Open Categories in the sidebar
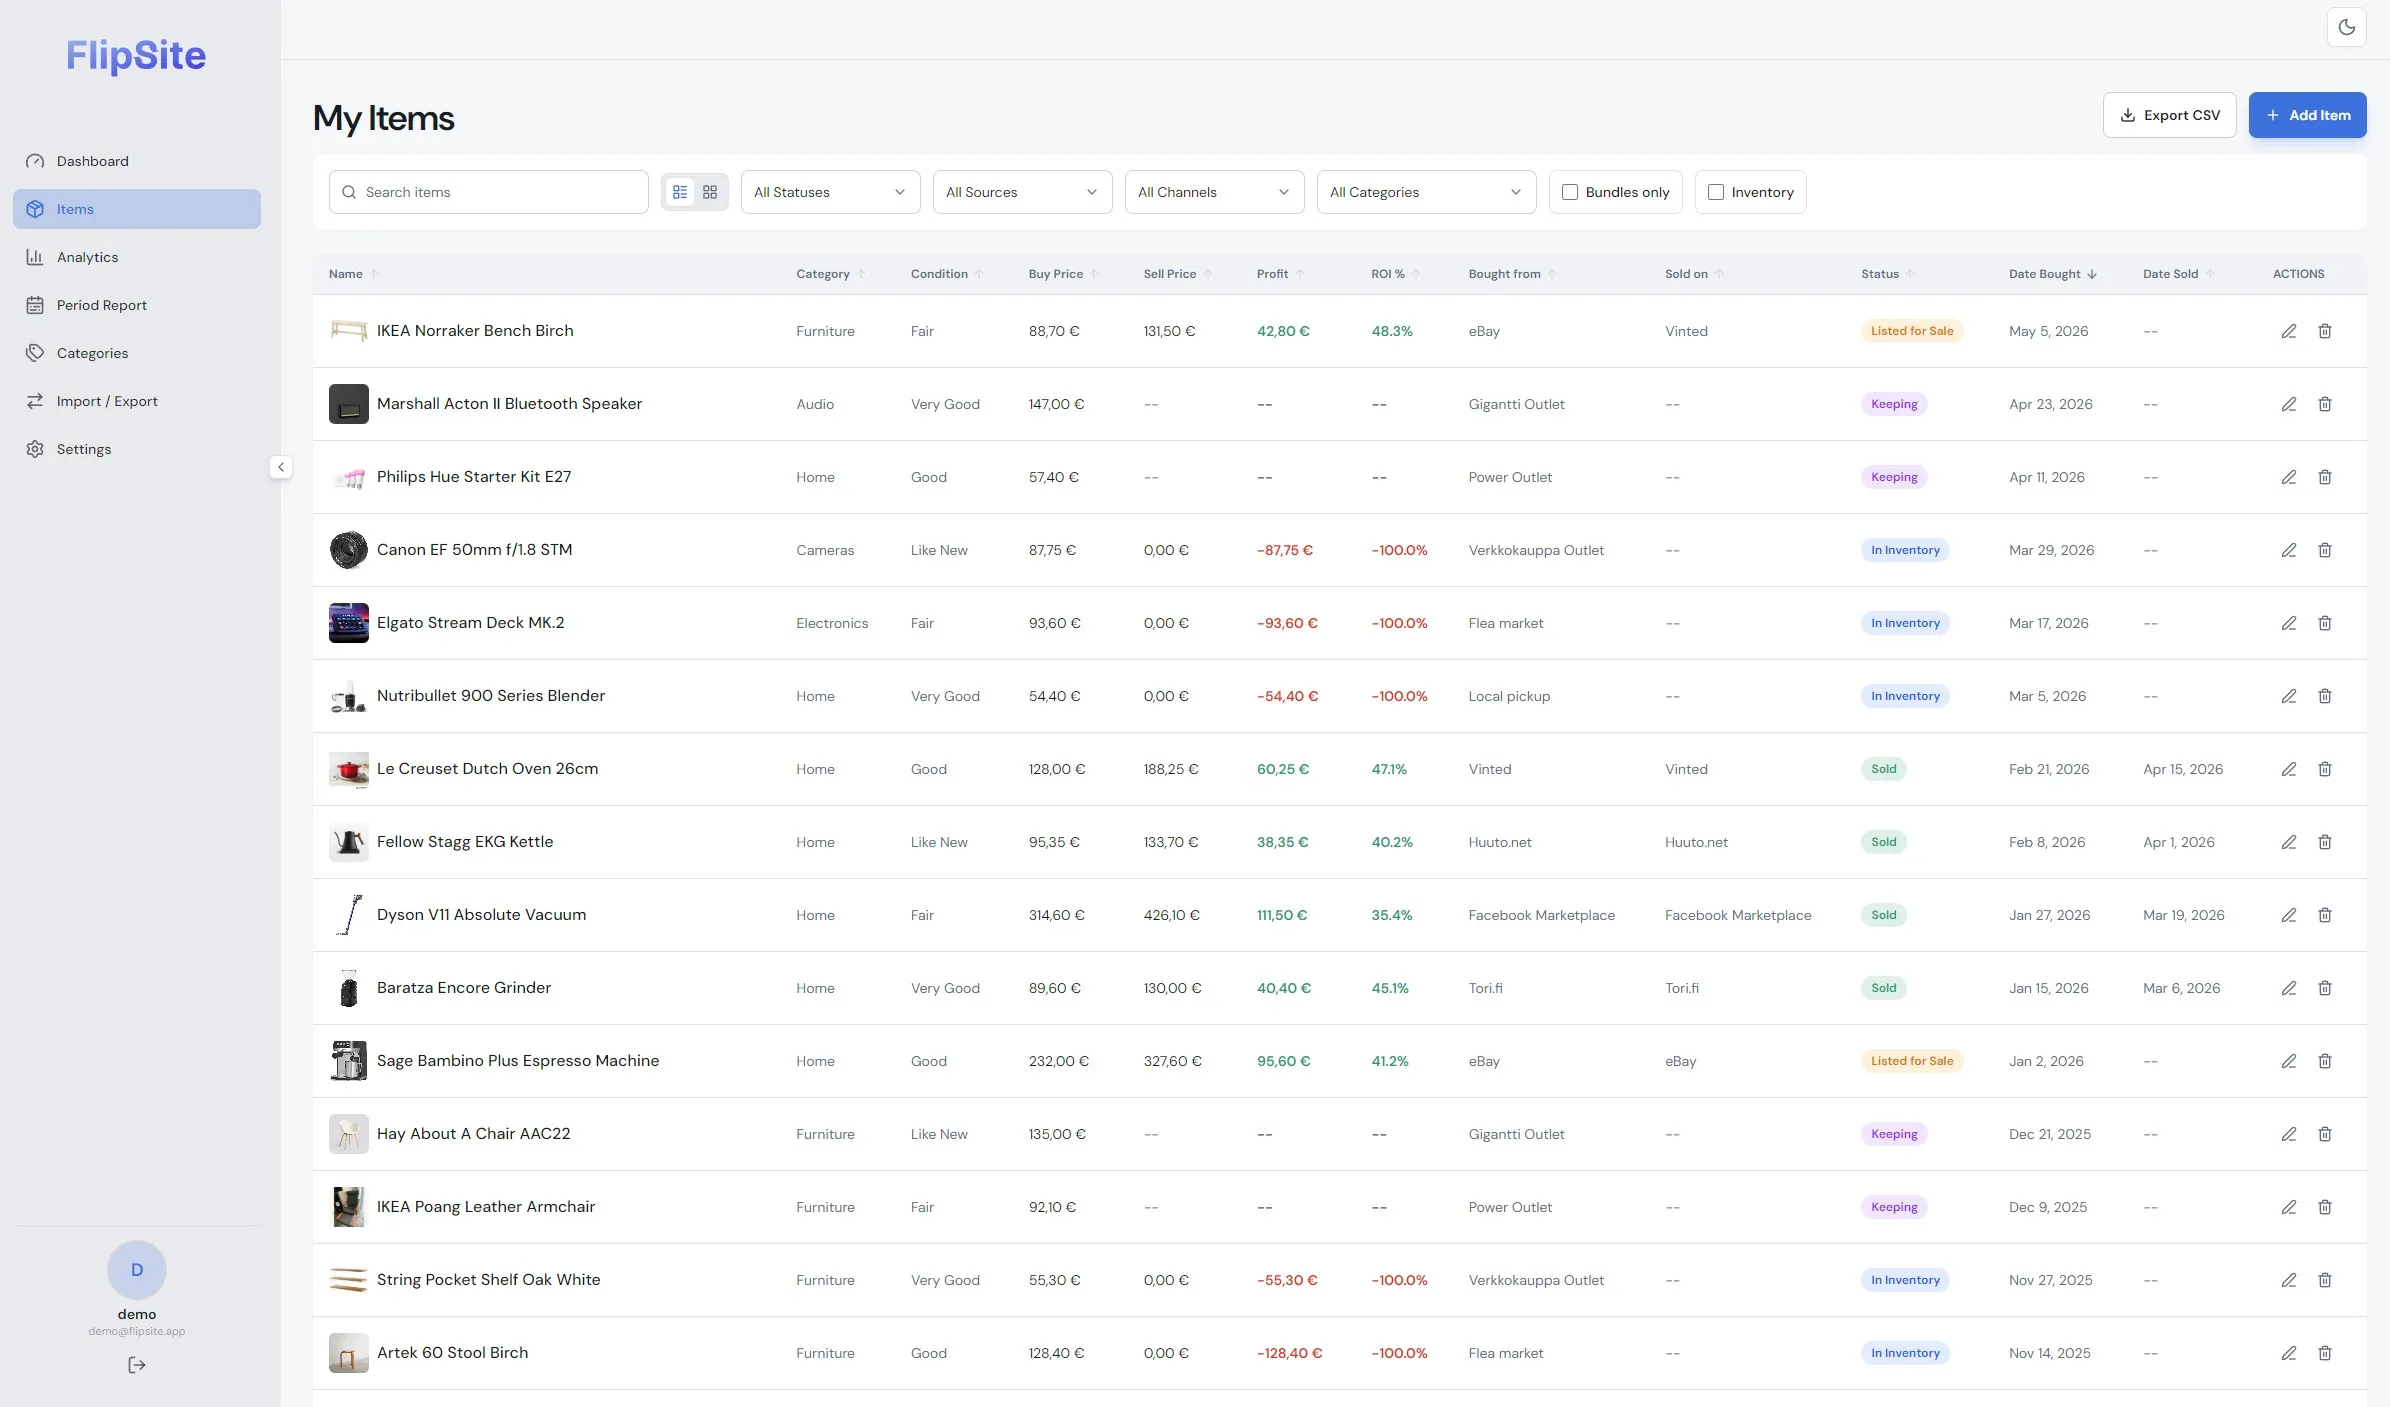Image resolution: width=2390 pixels, height=1407 pixels. (x=137, y=353)
